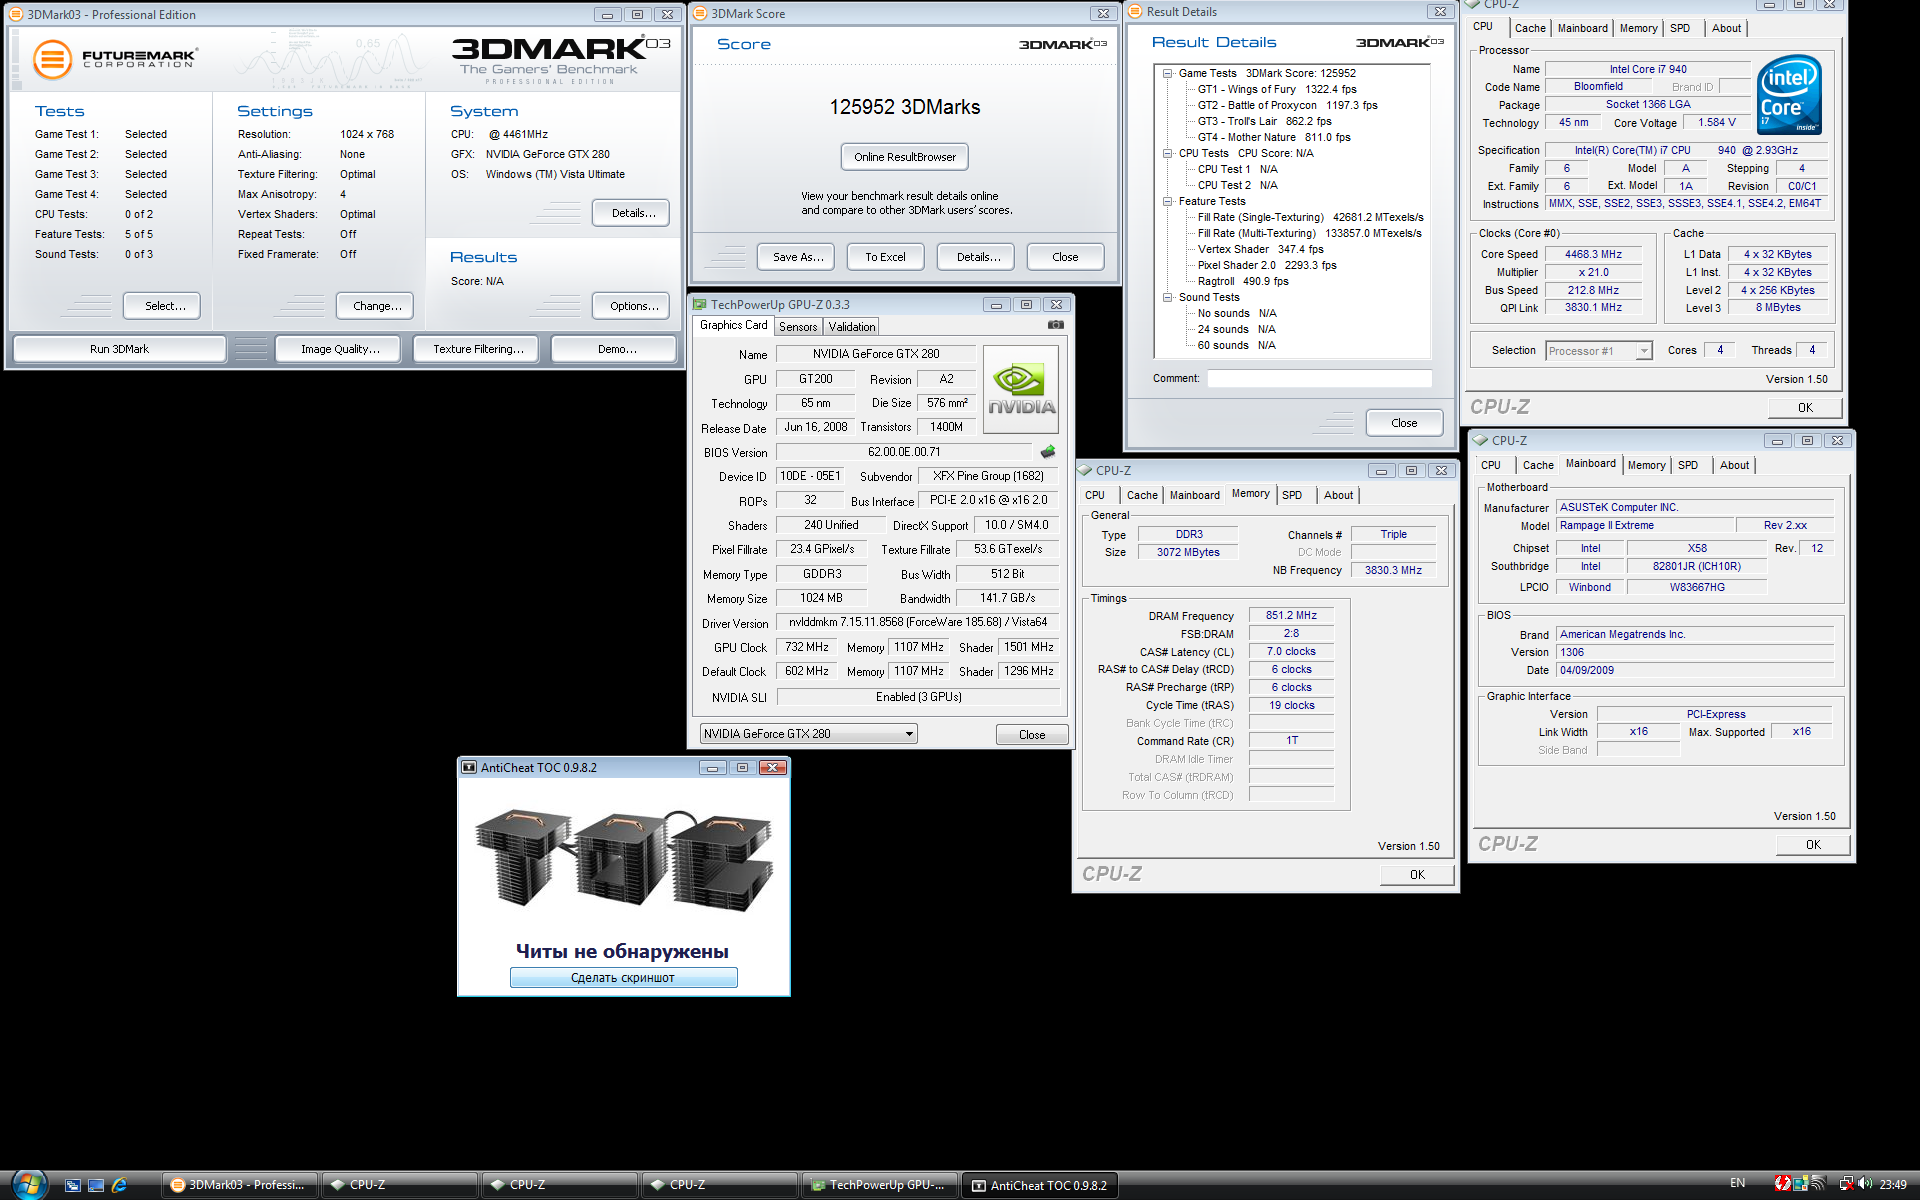Click the wireless signal tray icon
Image resolution: width=1920 pixels, height=1200 pixels.
[1818, 1184]
